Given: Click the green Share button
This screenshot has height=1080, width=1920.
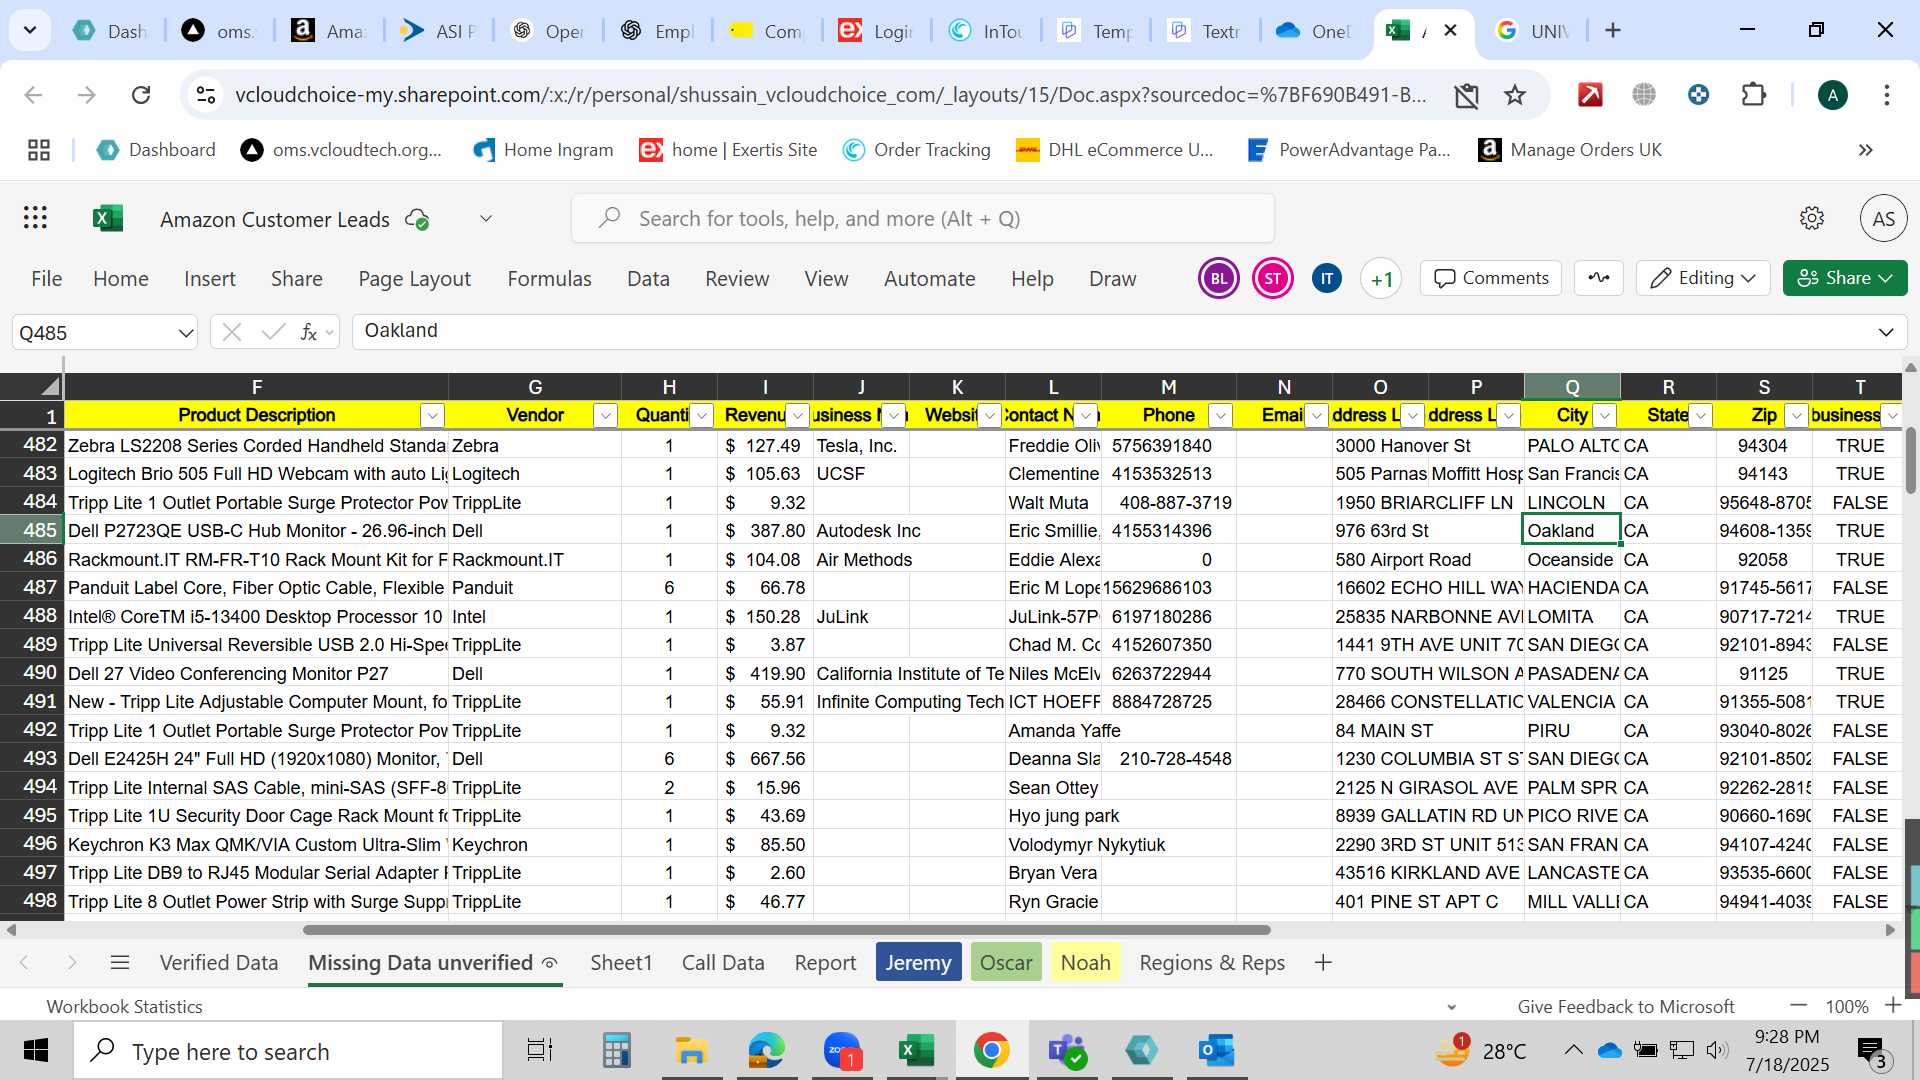Looking at the screenshot, I should (x=1845, y=278).
